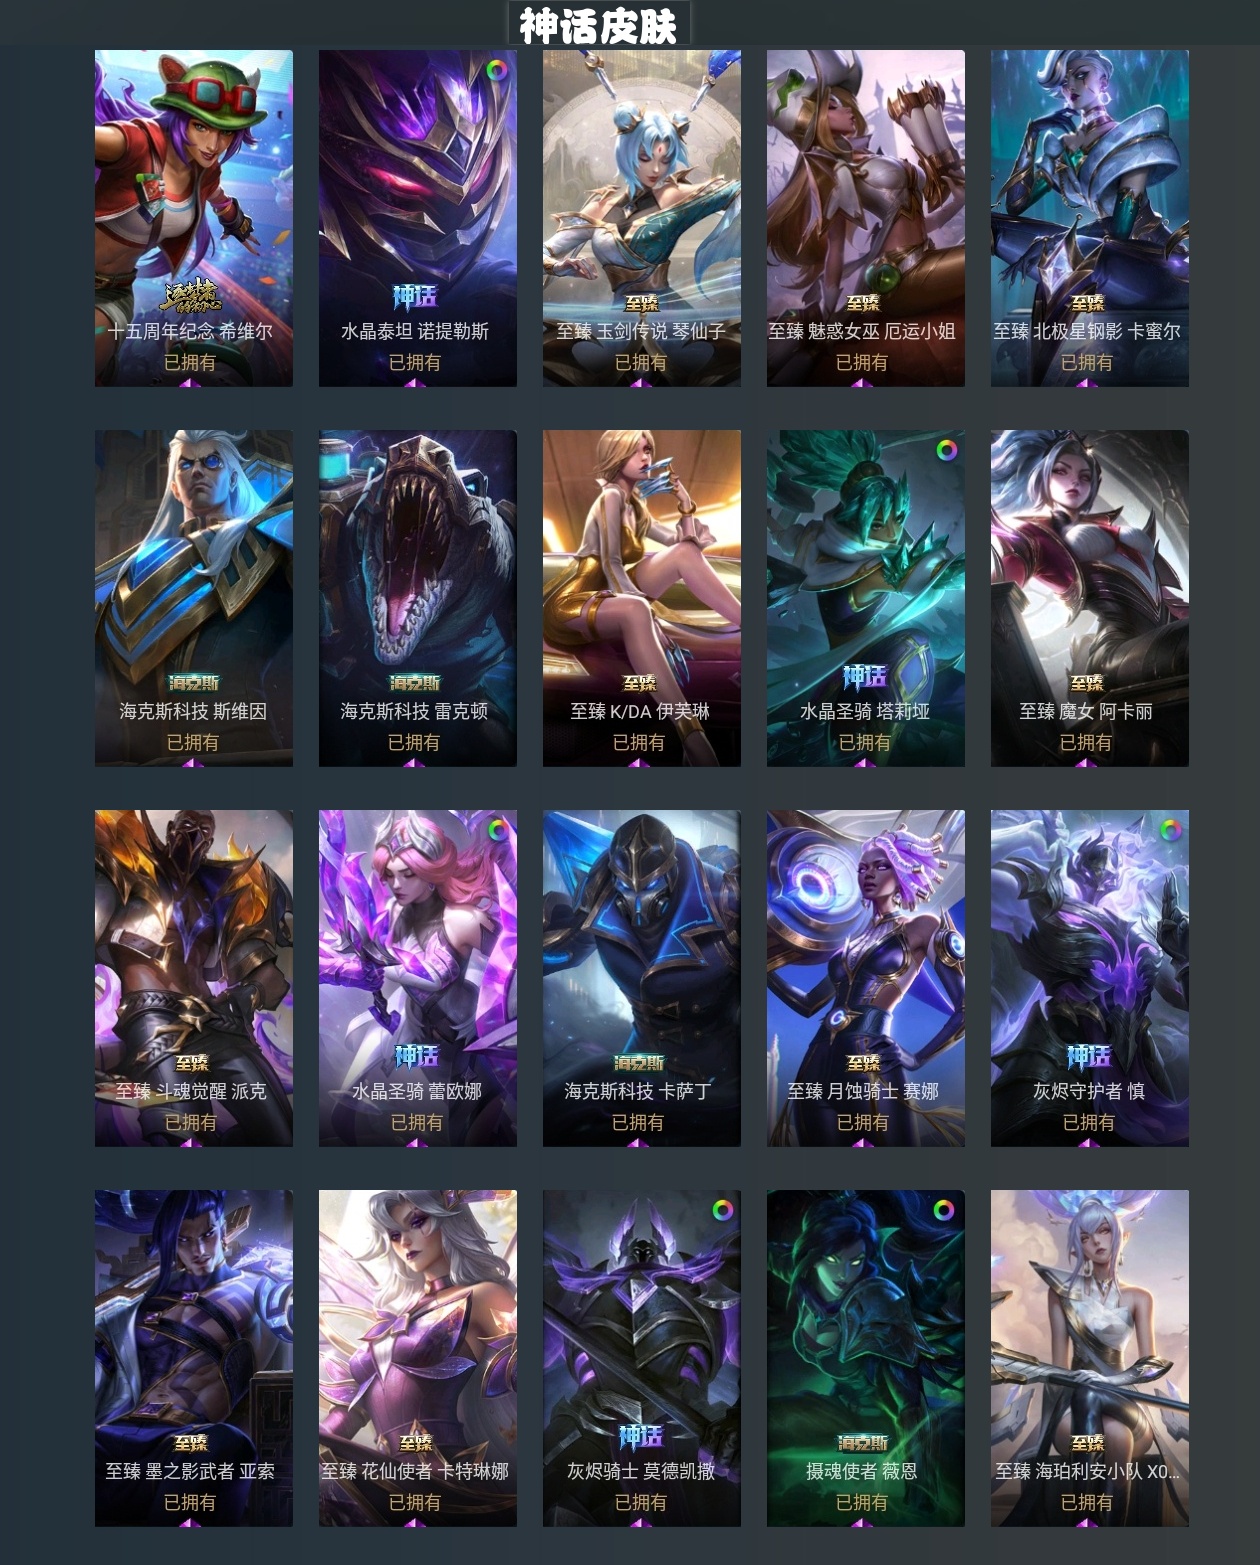Viewport: 1260px width, 1565px height.
Task: Select the 海克斯科技 斯维因 skin thumbnail
Action: click(194, 598)
